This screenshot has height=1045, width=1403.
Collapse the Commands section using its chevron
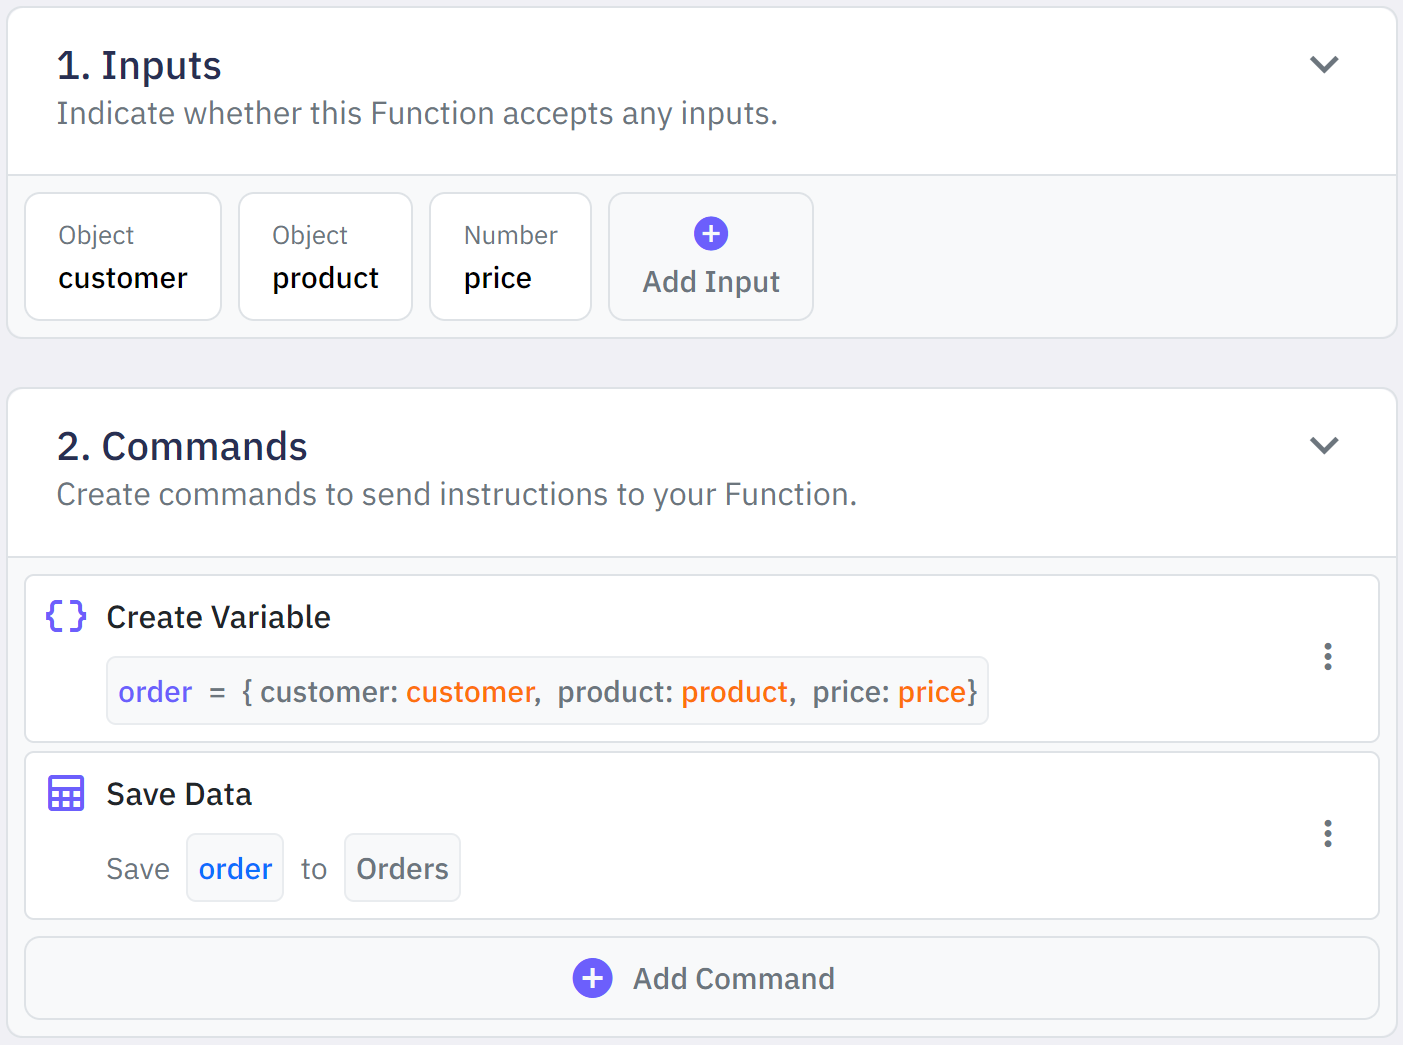[x=1324, y=446]
